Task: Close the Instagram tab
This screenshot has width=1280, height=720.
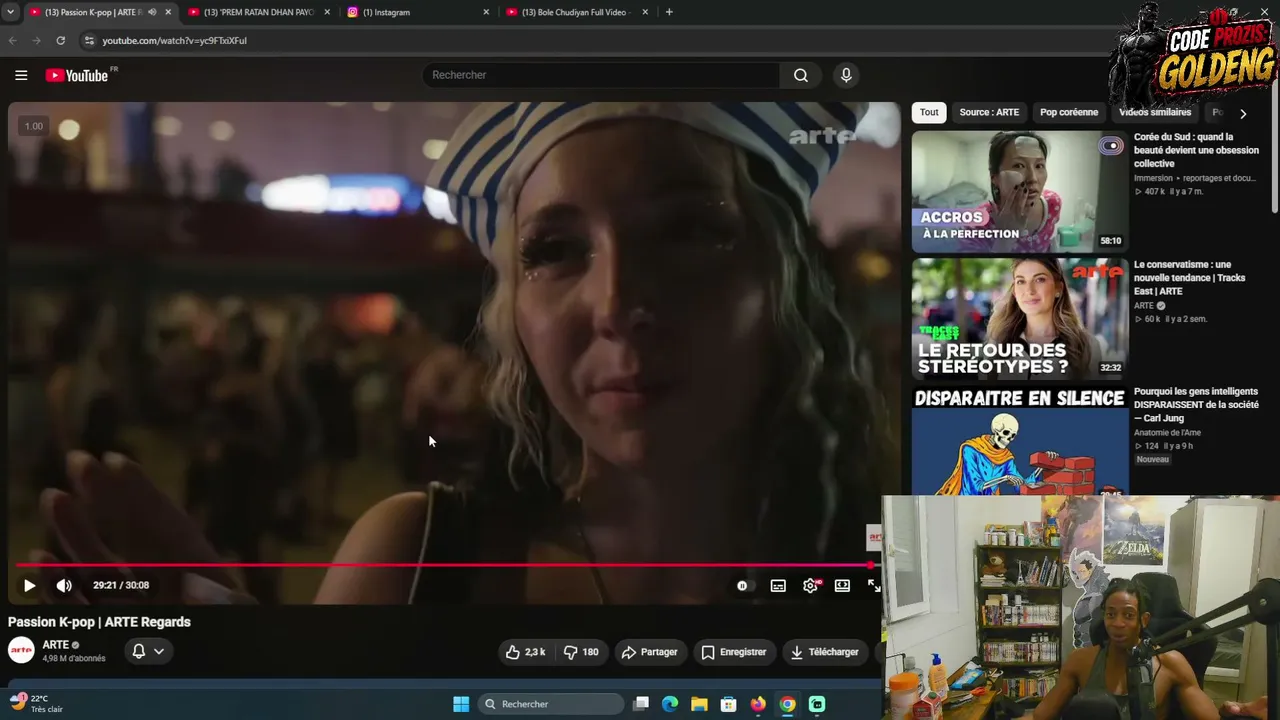Action: tap(486, 12)
